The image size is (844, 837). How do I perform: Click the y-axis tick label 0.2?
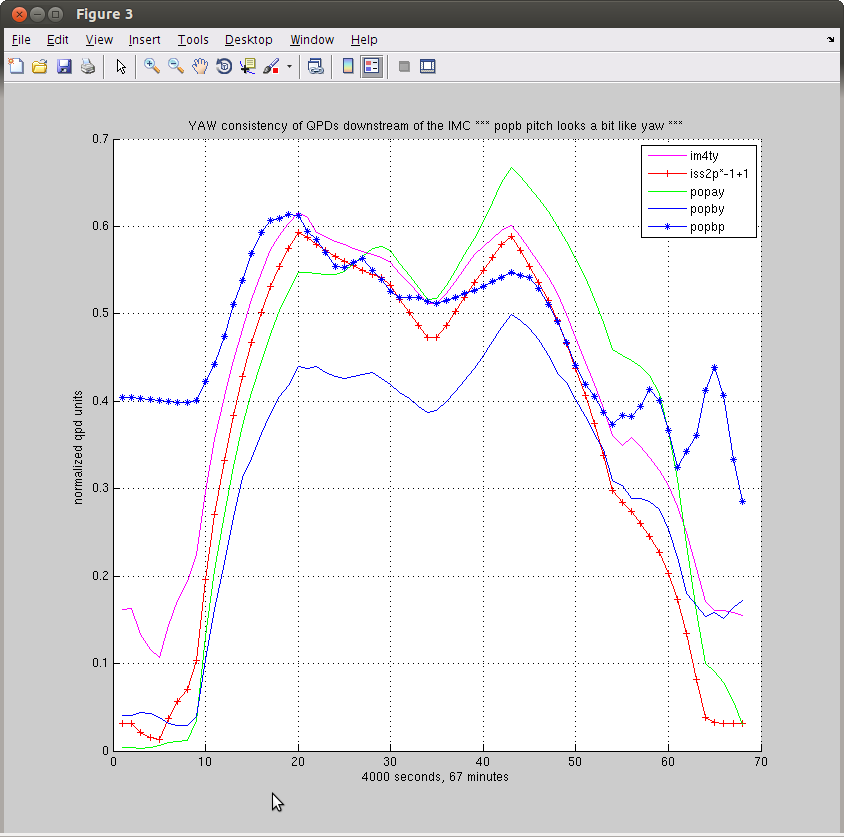pyautogui.click(x=100, y=576)
